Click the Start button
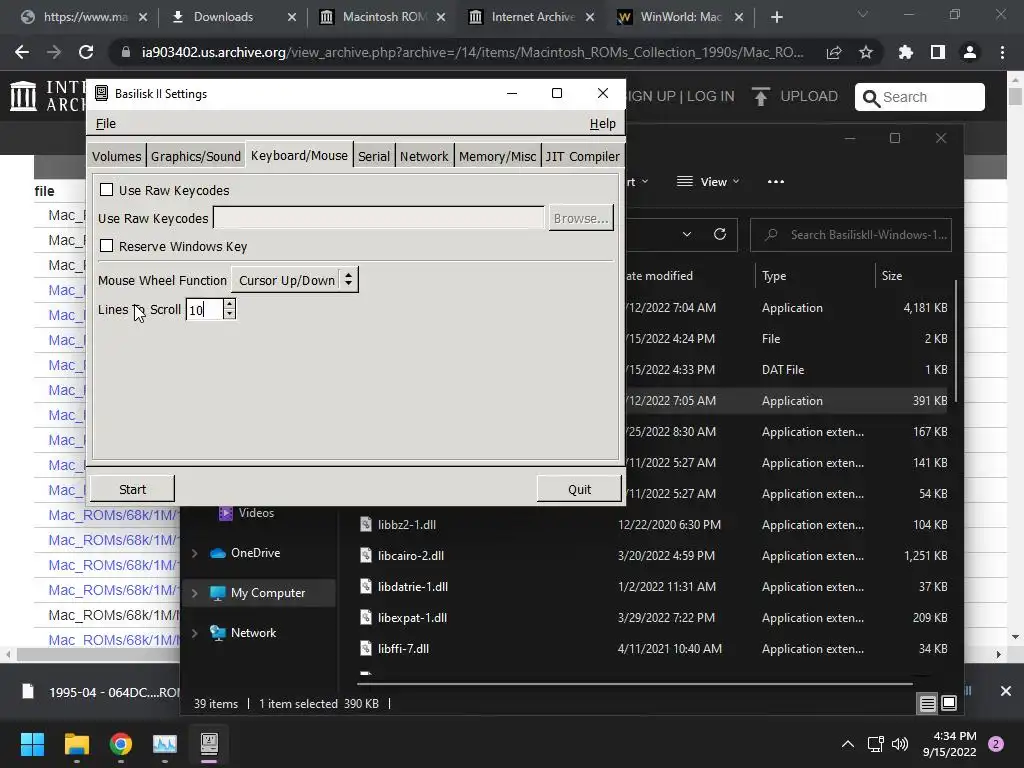Viewport: 1024px width, 768px height. click(x=133, y=489)
